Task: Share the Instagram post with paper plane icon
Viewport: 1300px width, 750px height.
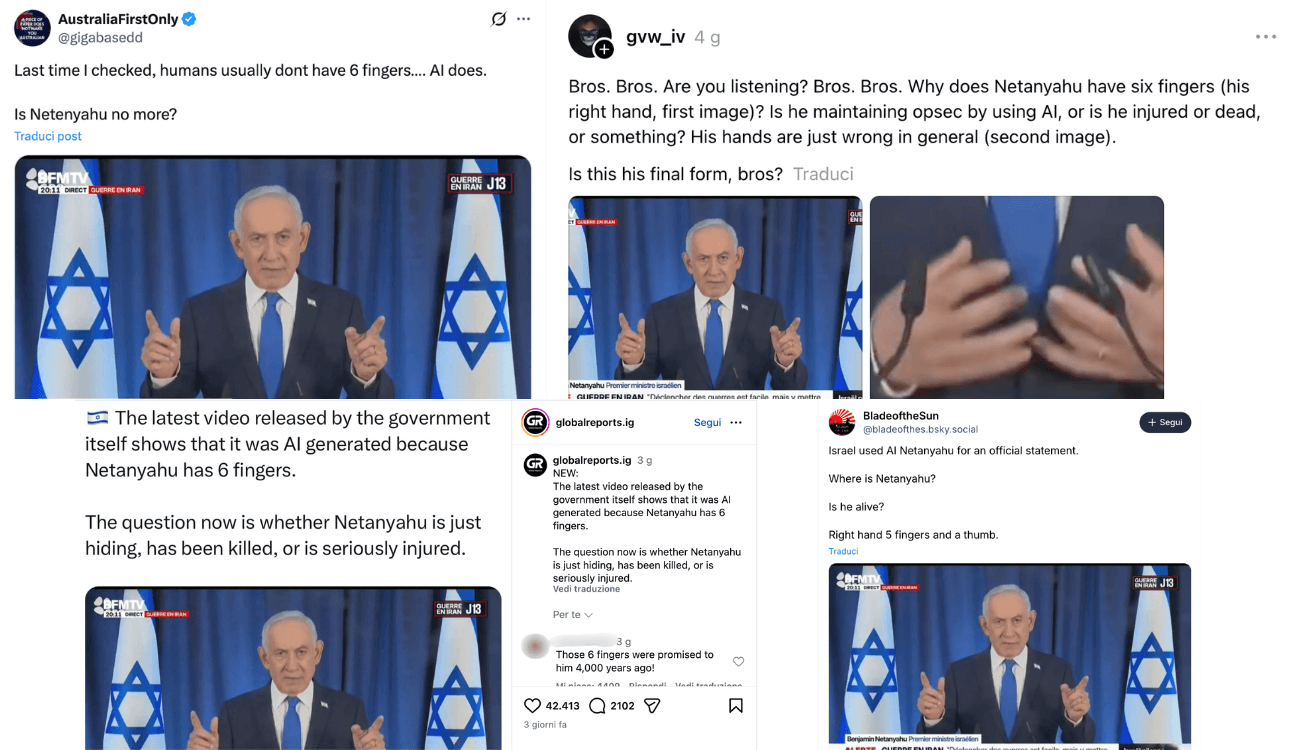Action: click(x=652, y=706)
